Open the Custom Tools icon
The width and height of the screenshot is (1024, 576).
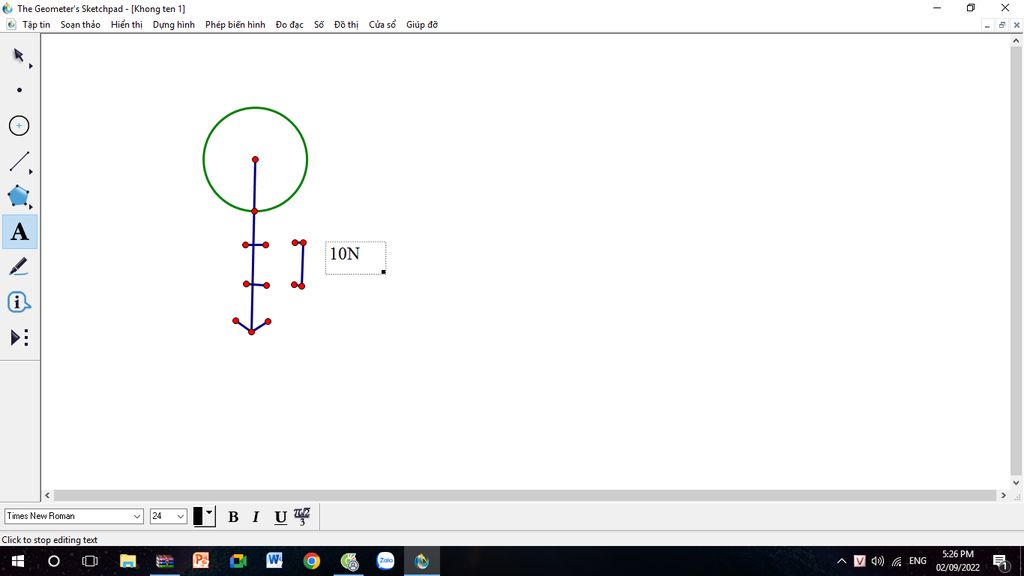[19, 338]
